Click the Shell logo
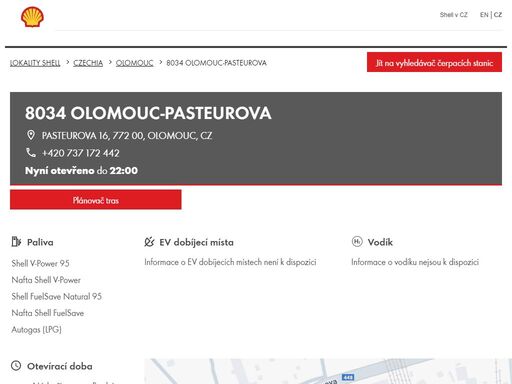 (x=32, y=17)
